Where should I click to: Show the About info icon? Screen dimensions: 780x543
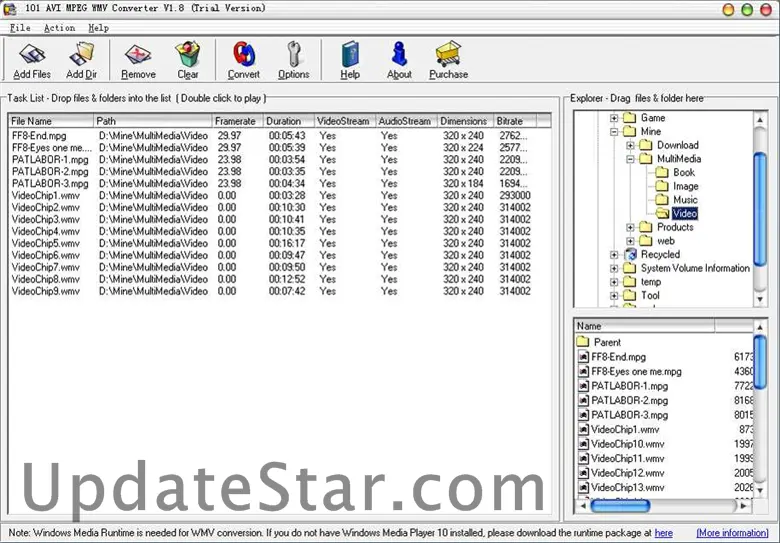click(x=399, y=61)
